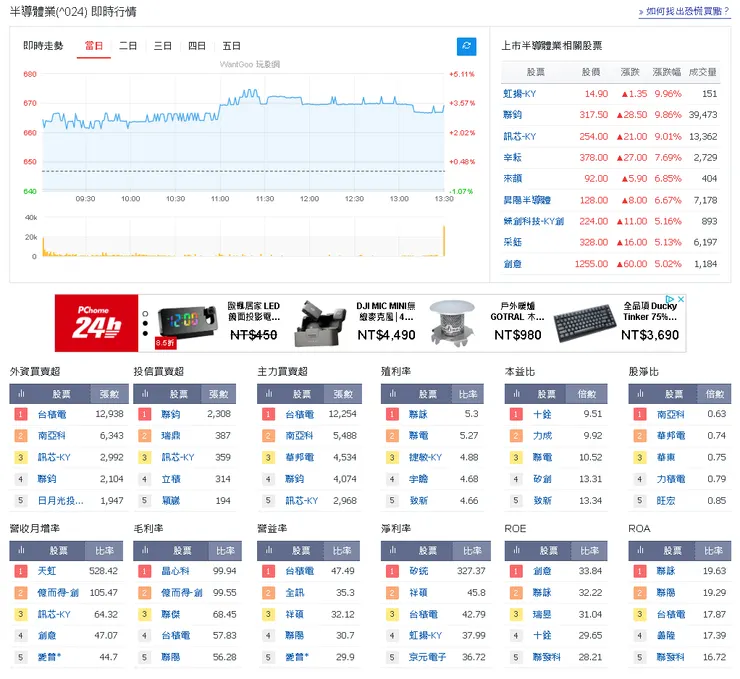Click the DJI MIC MINI product image in ad
Screen dimensions: 740x679
click(x=320, y=323)
